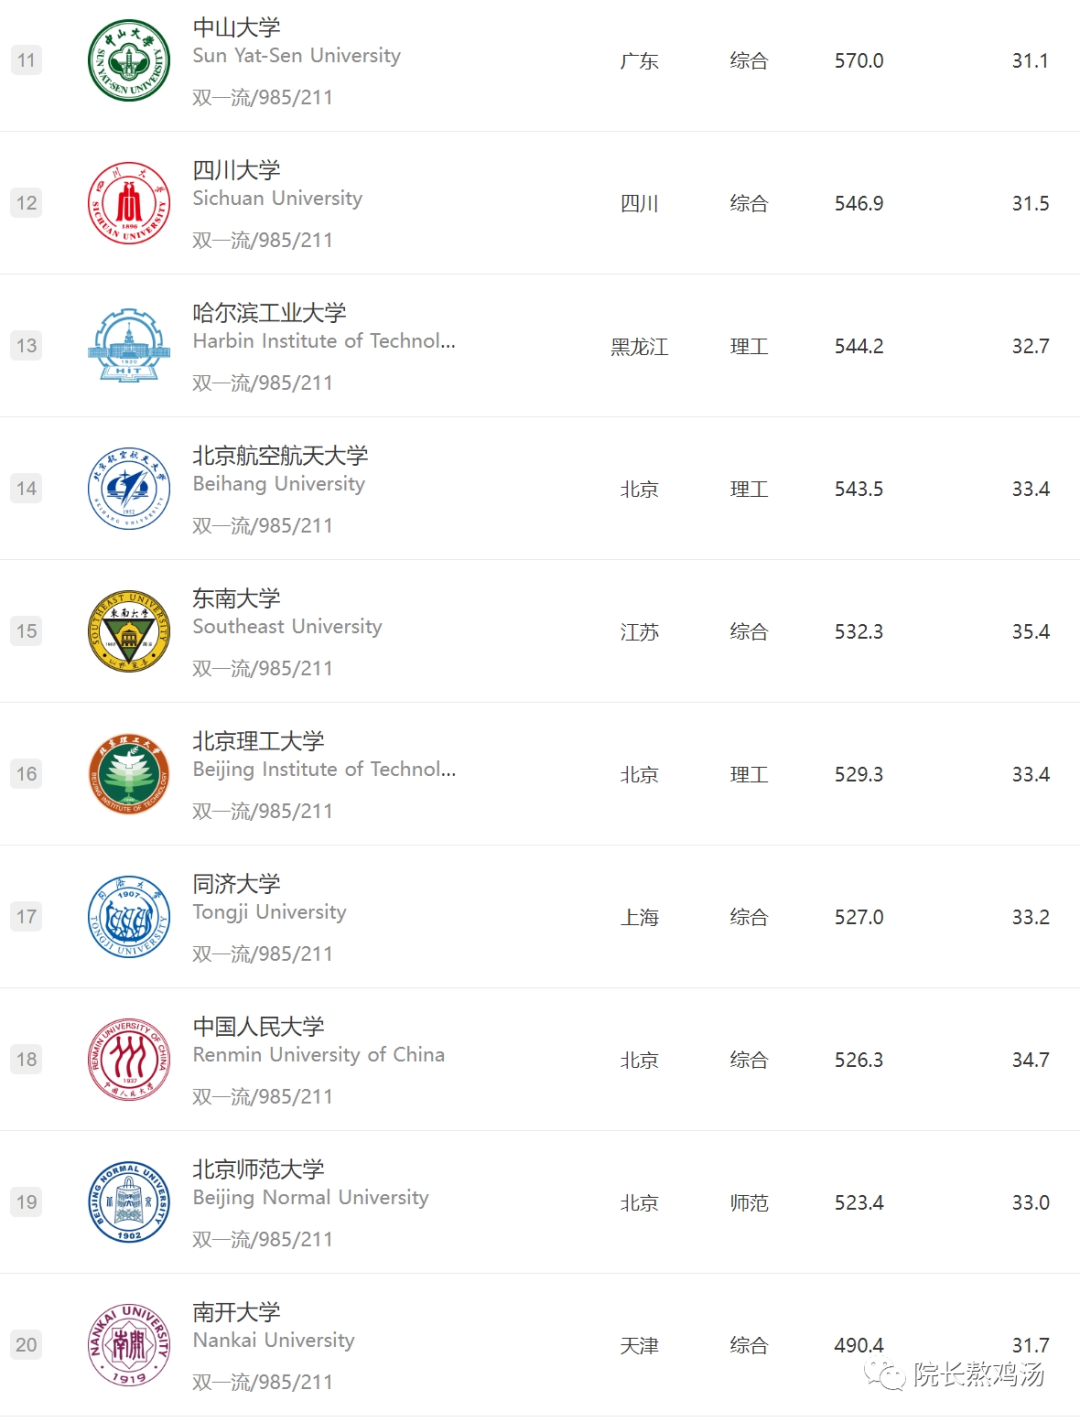Click the Sichuan University red emblem

pyautogui.click(x=129, y=204)
